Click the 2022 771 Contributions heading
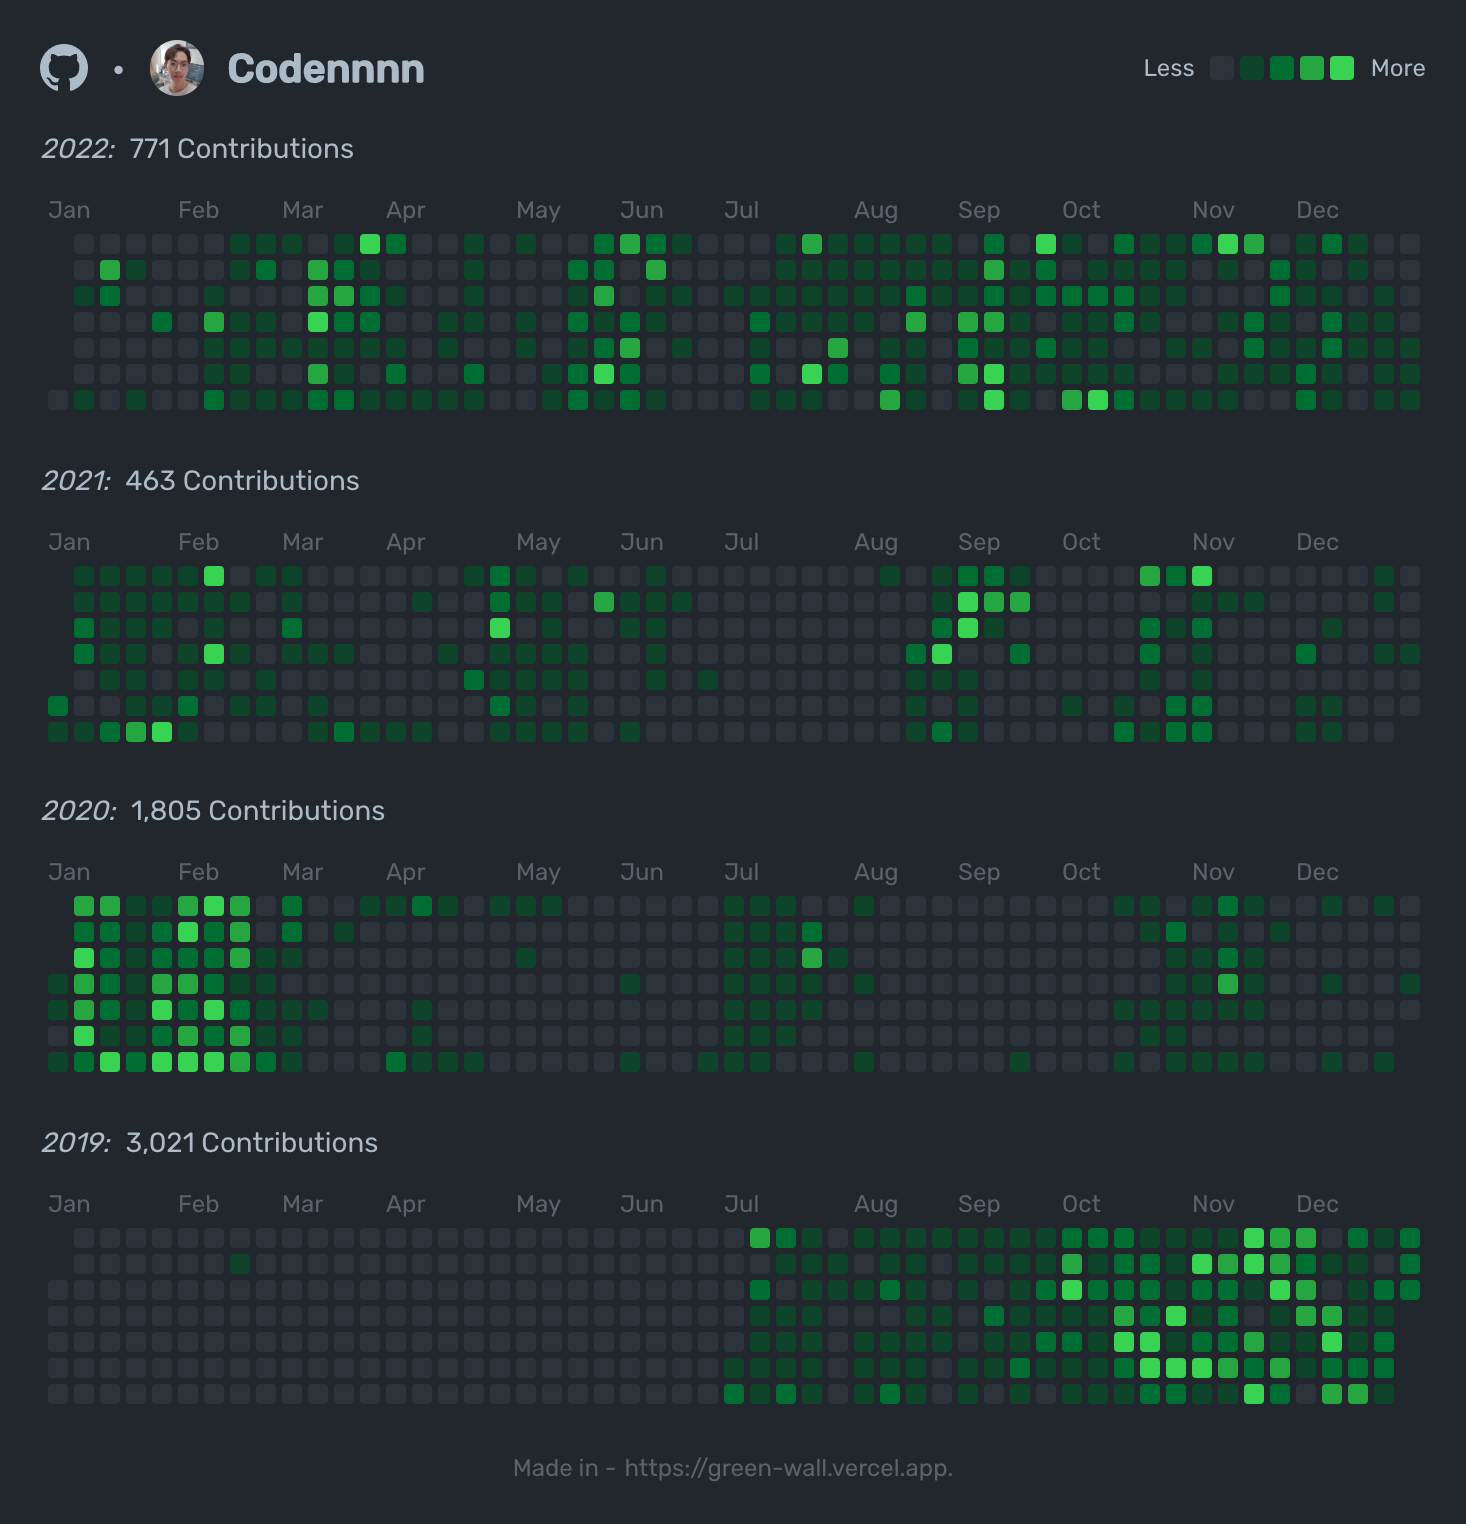Image resolution: width=1466 pixels, height=1524 pixels. (198, 149)
